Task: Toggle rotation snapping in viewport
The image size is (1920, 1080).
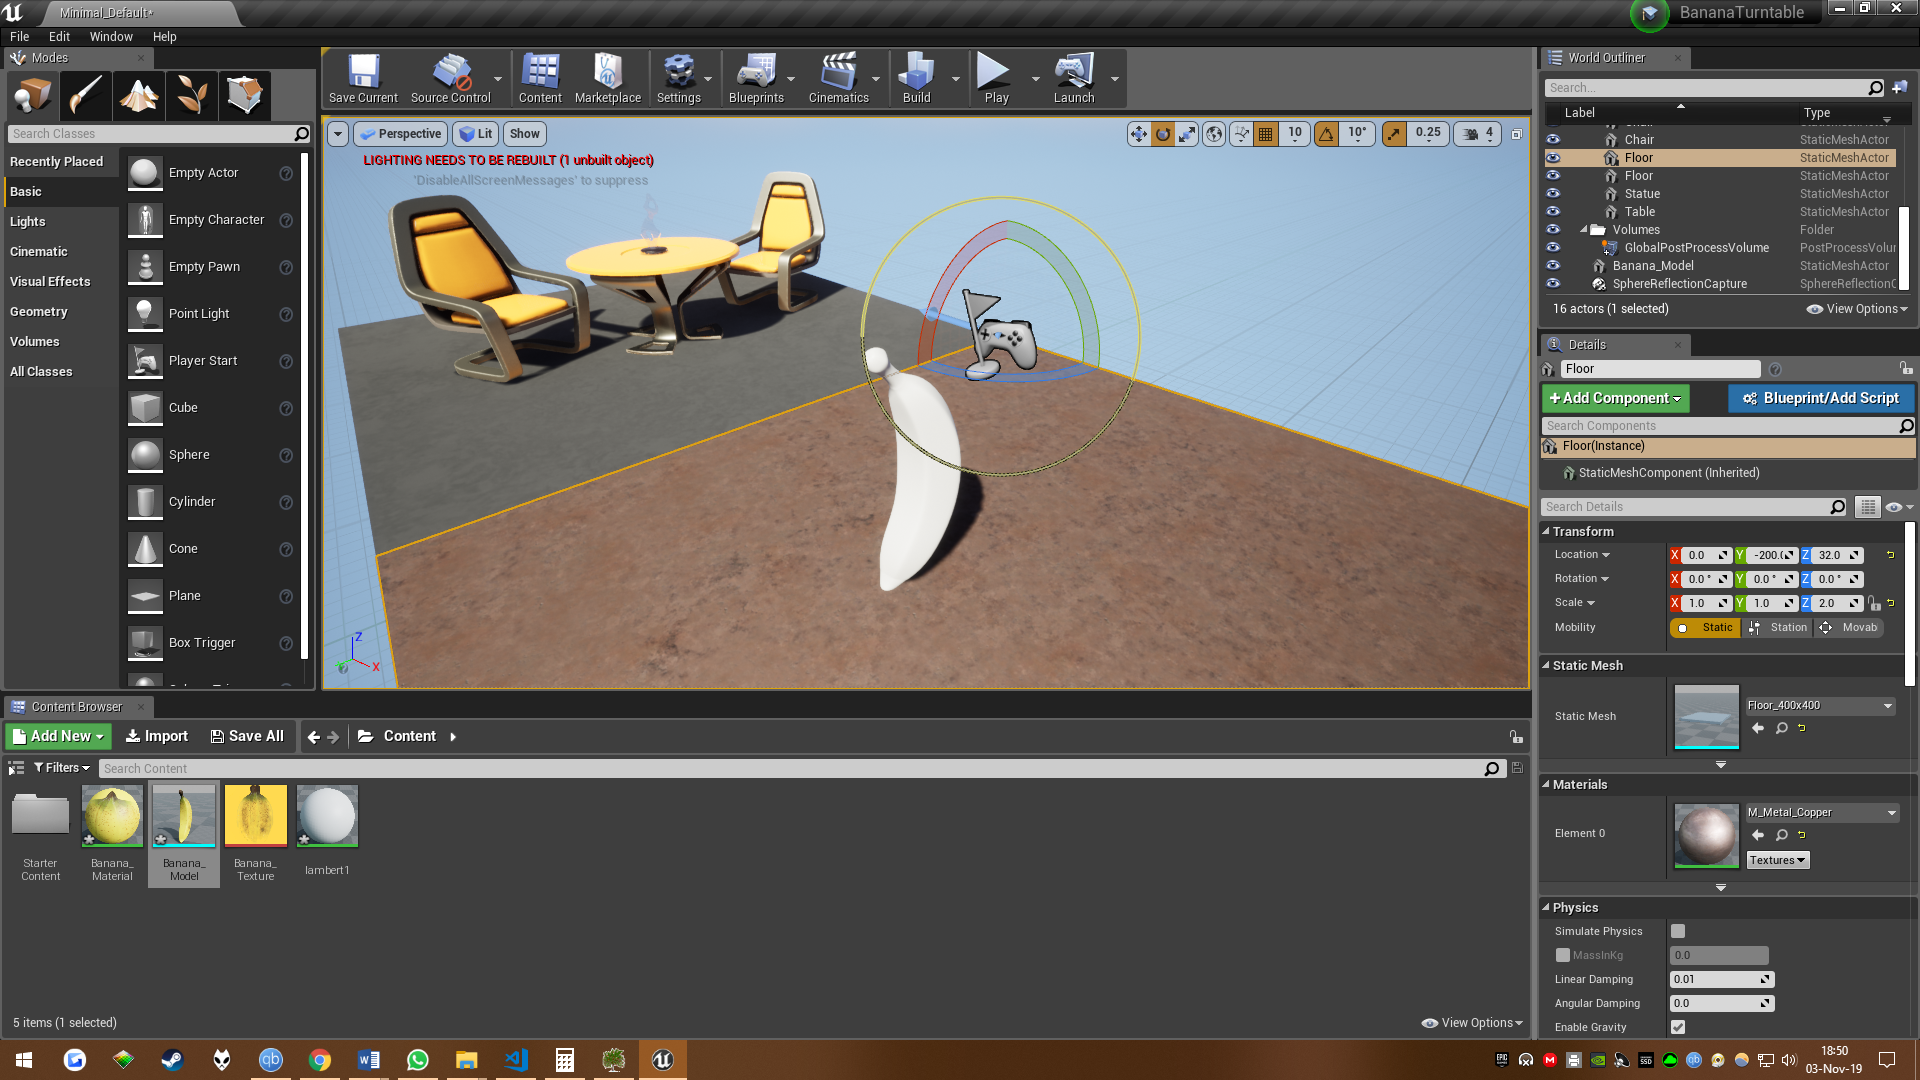Action: pos(1326,134)
